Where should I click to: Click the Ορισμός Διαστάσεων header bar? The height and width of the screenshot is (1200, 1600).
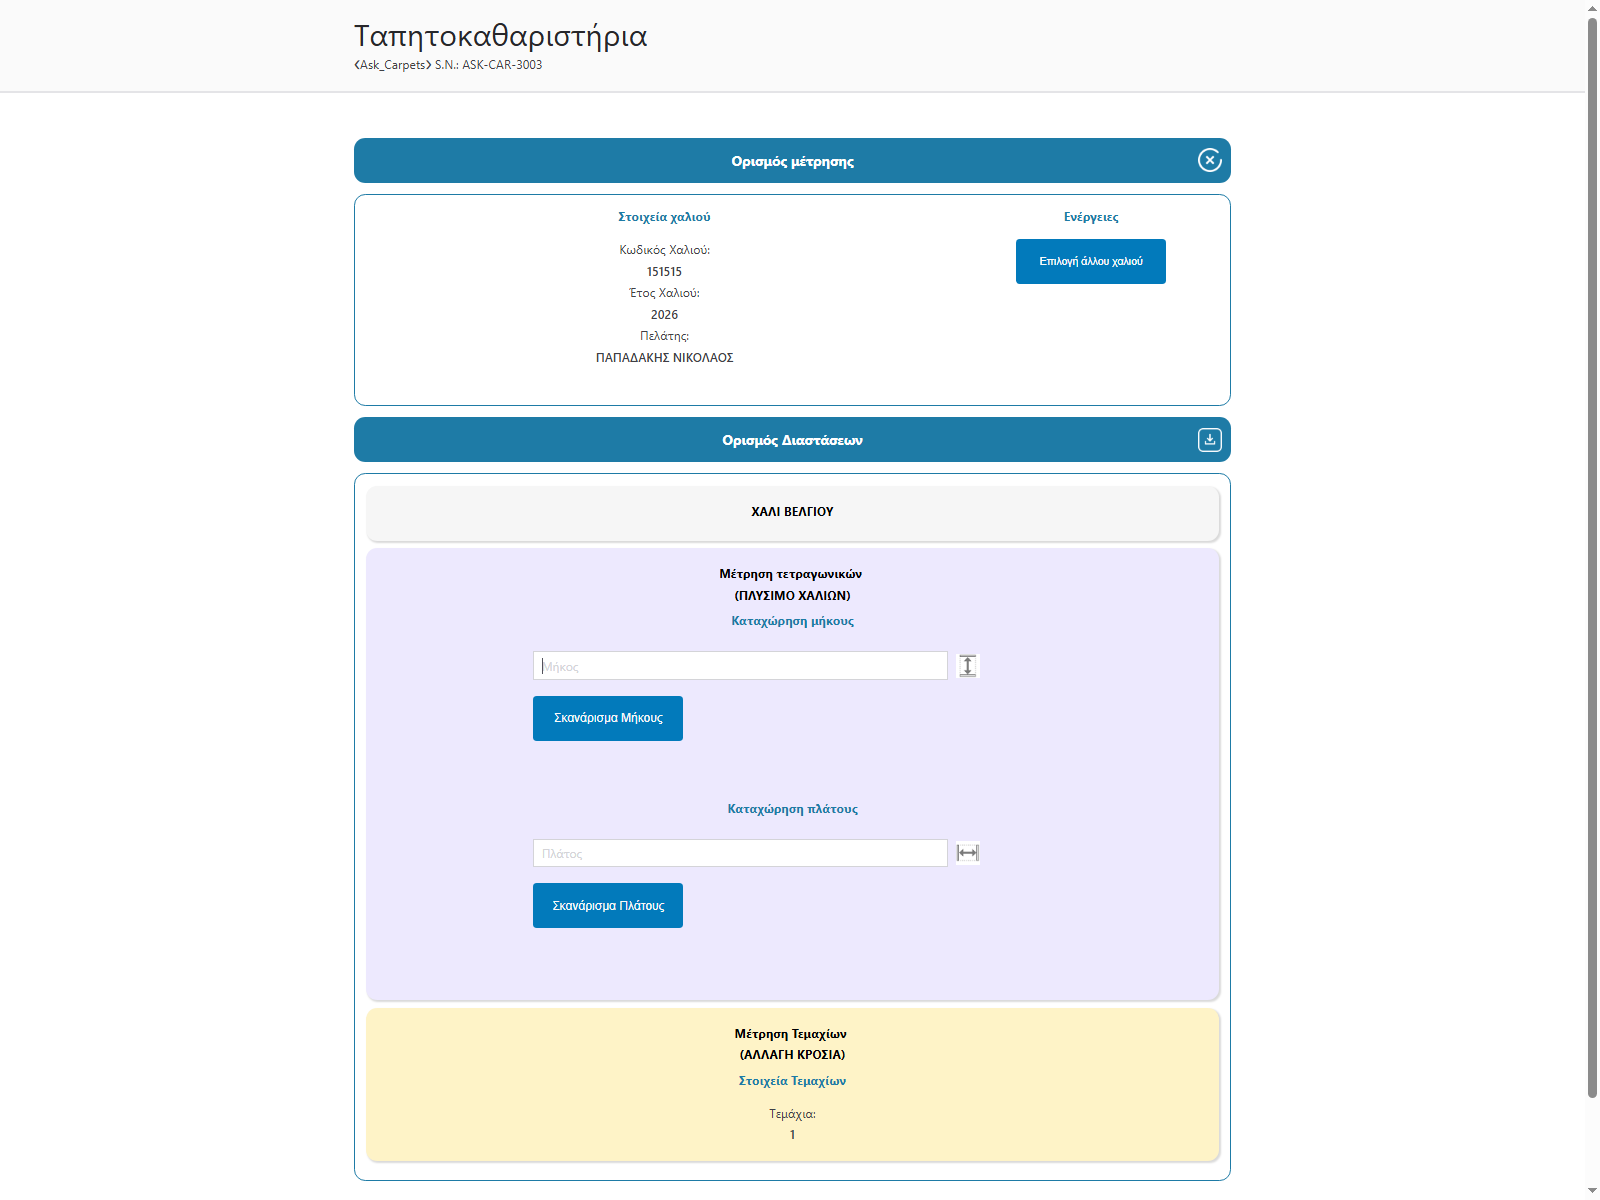pos(792,440)
